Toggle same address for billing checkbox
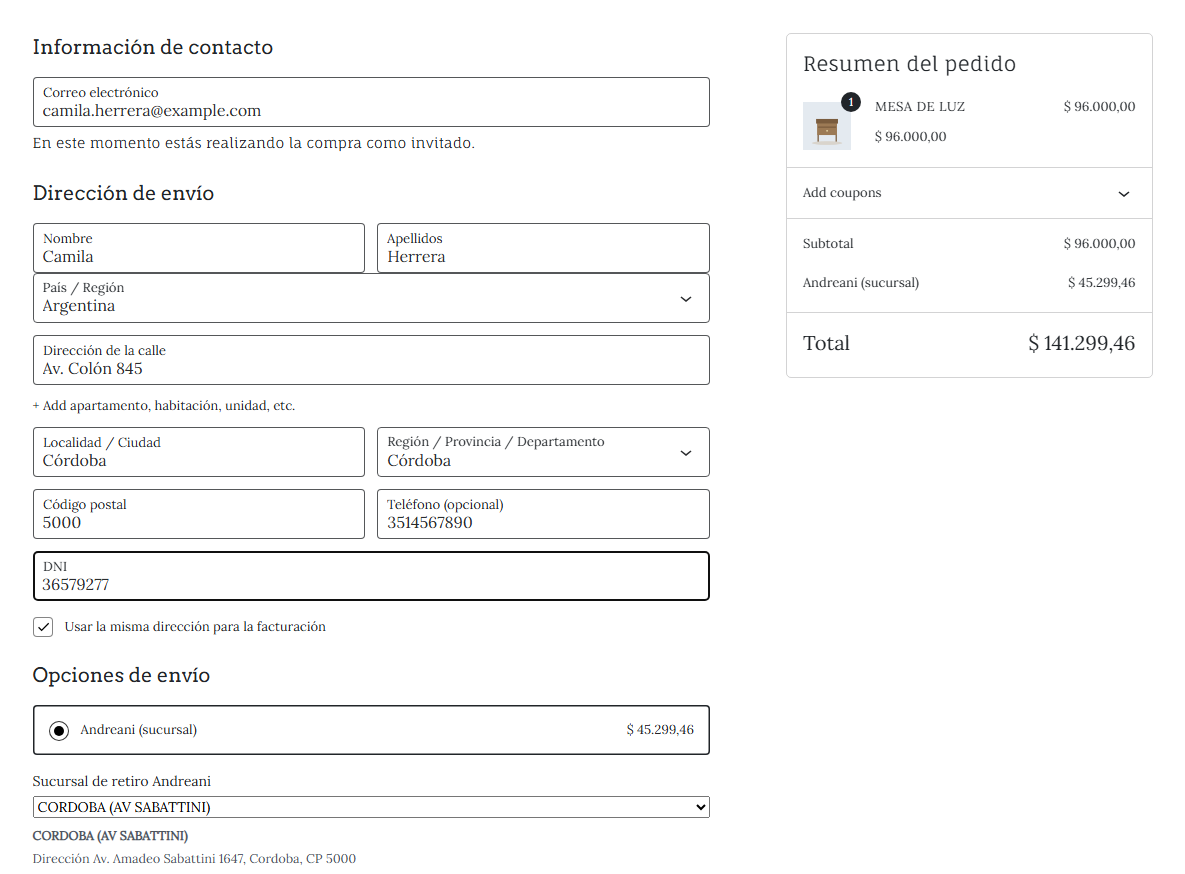1185x874 pixels. 43,627
